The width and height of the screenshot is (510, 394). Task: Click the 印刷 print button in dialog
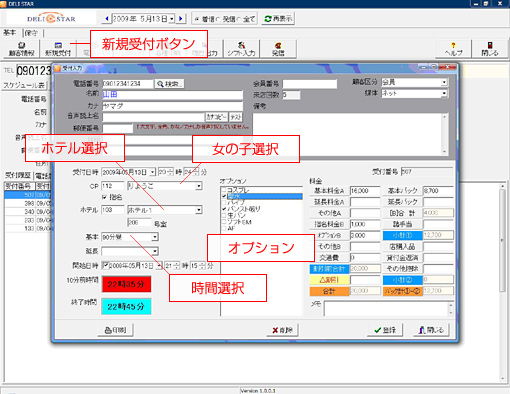[115, 330]
